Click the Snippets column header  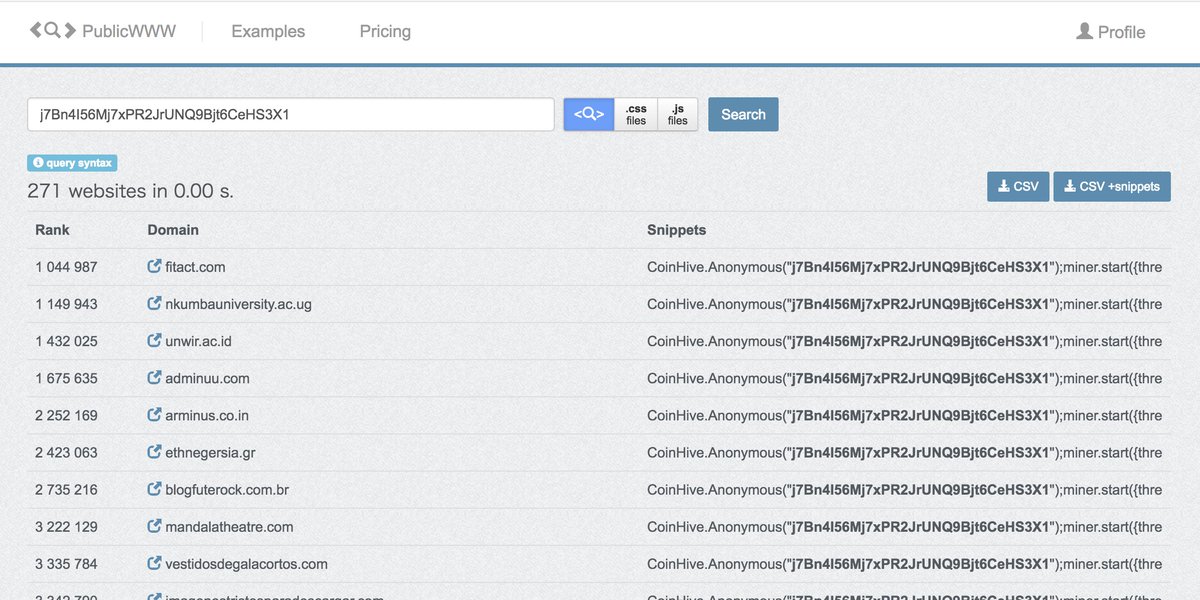point(676,230)
